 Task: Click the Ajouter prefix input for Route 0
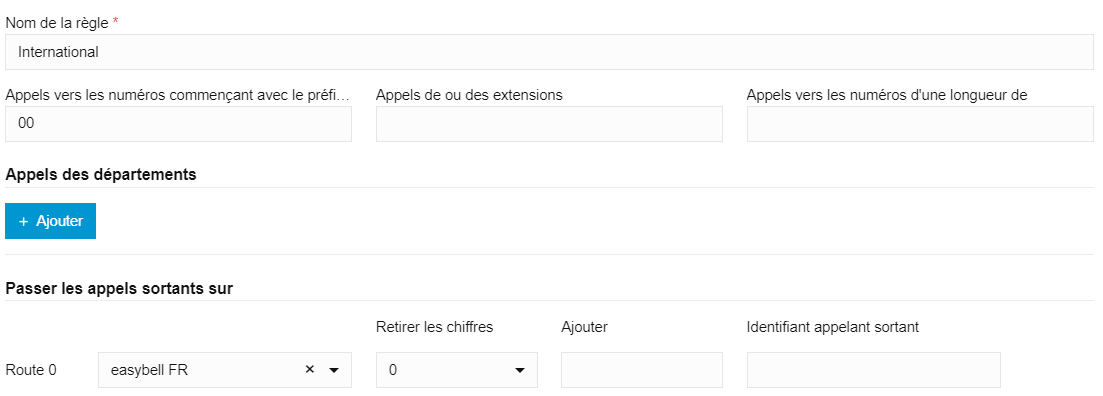642,370
